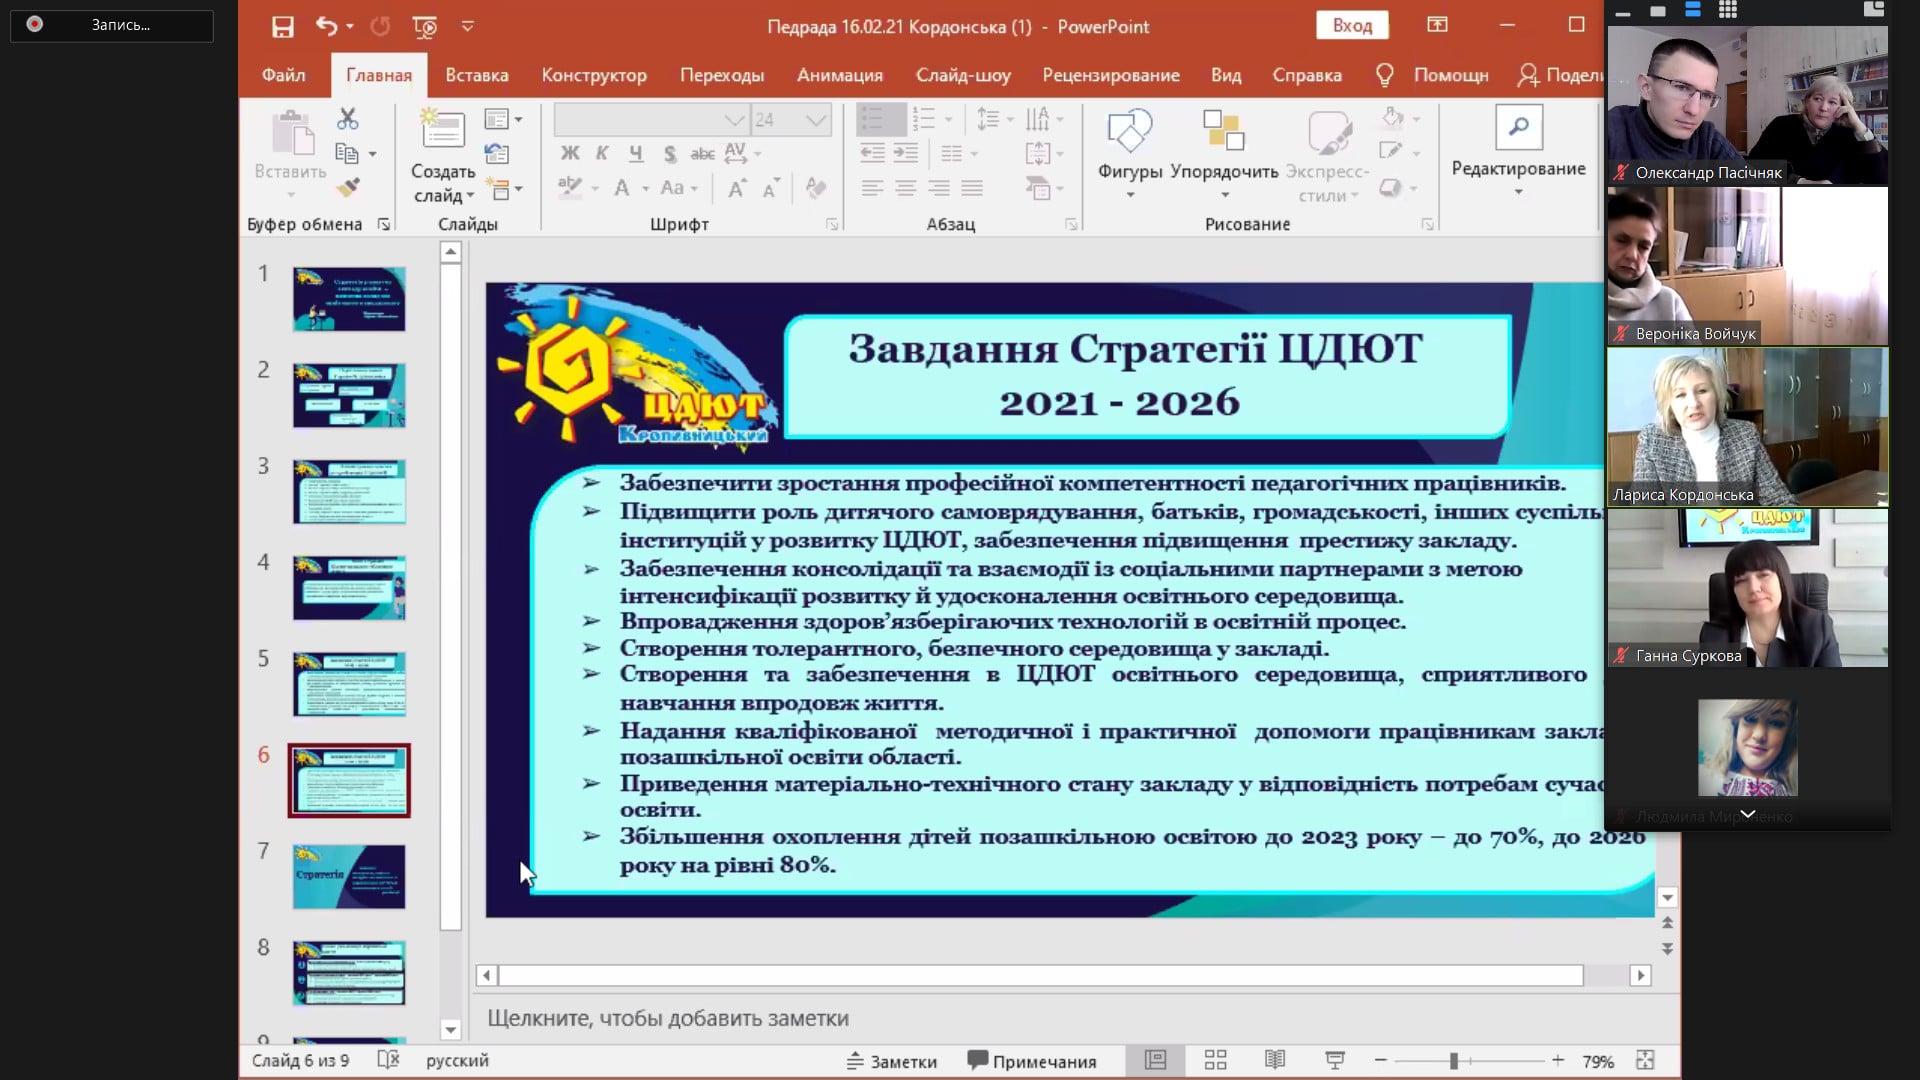Start slideshow from status bar icon
The image size is (1920, 1080).
point(1335,1060)
